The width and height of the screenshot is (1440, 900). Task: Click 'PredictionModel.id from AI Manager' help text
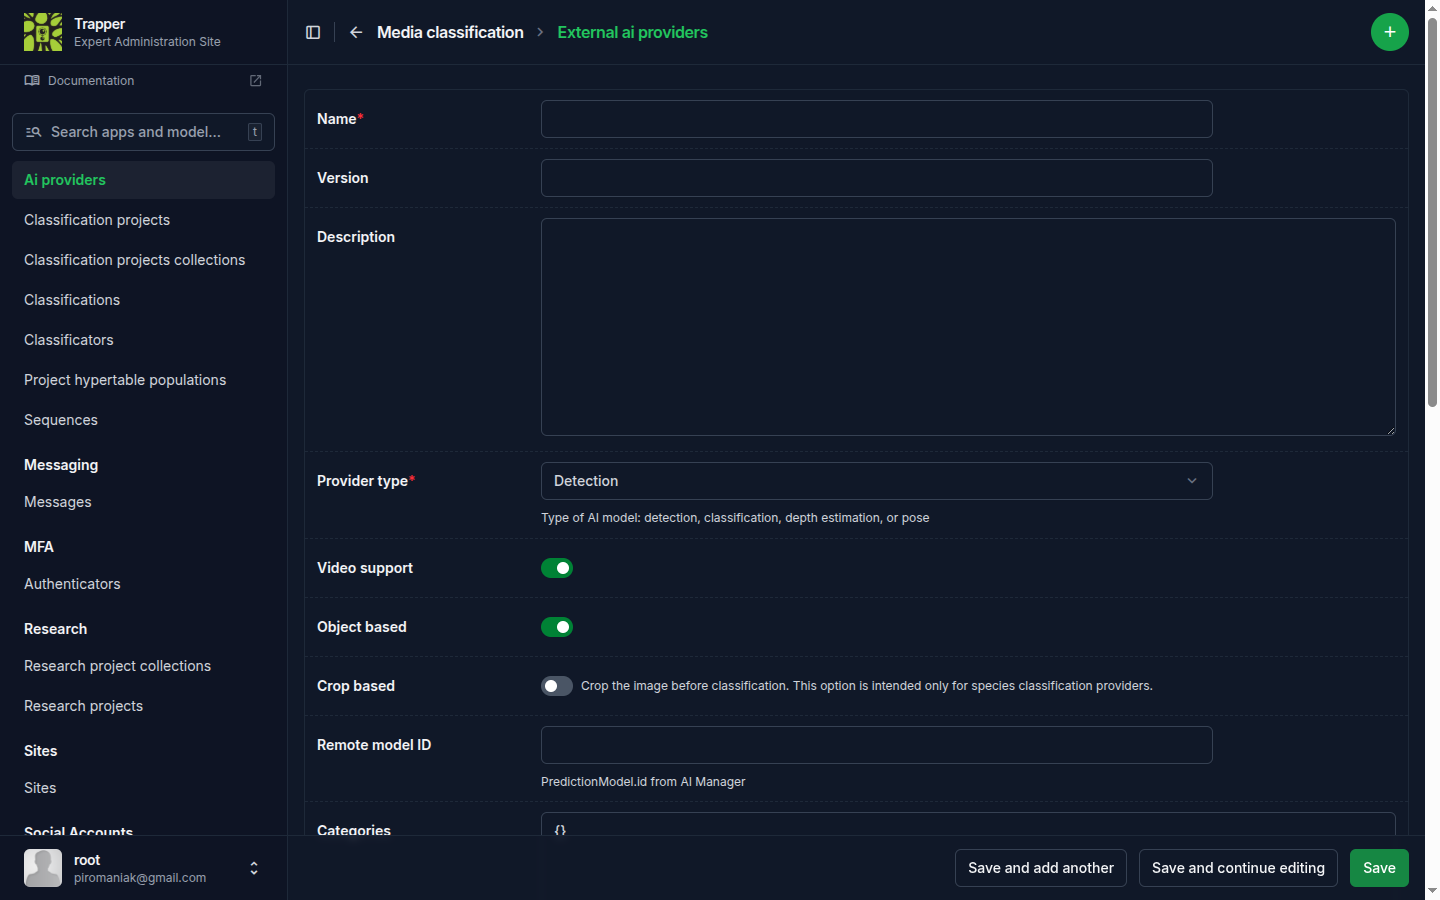point(643,782)
